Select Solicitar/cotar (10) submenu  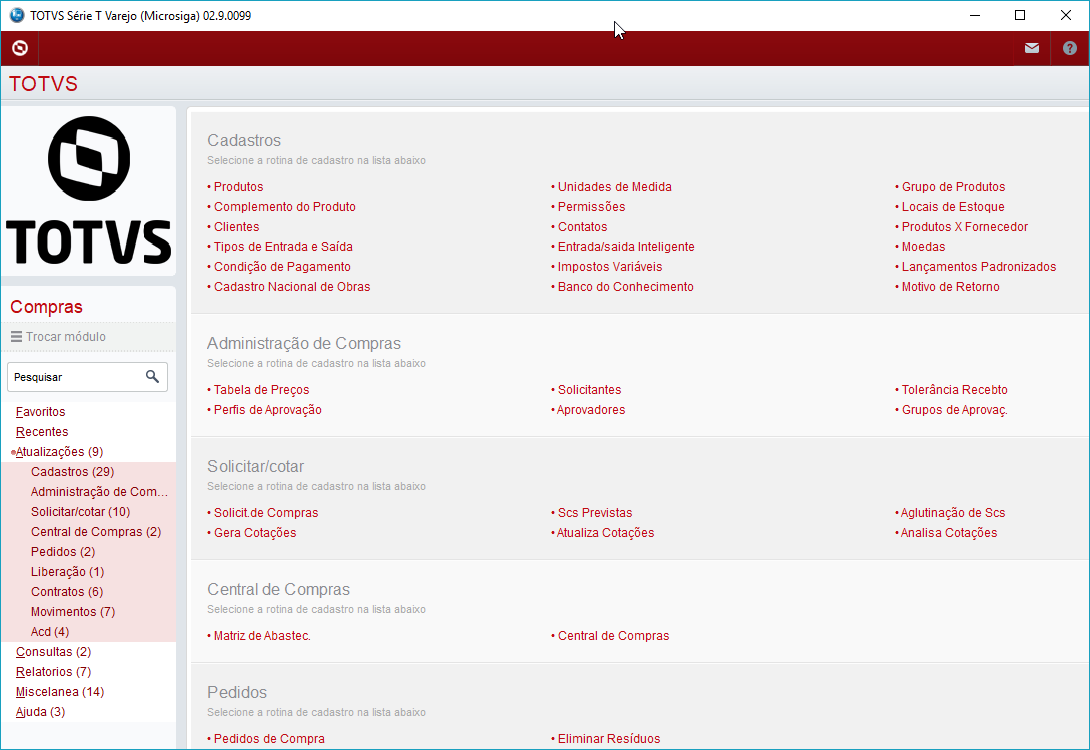coord(81,512)
